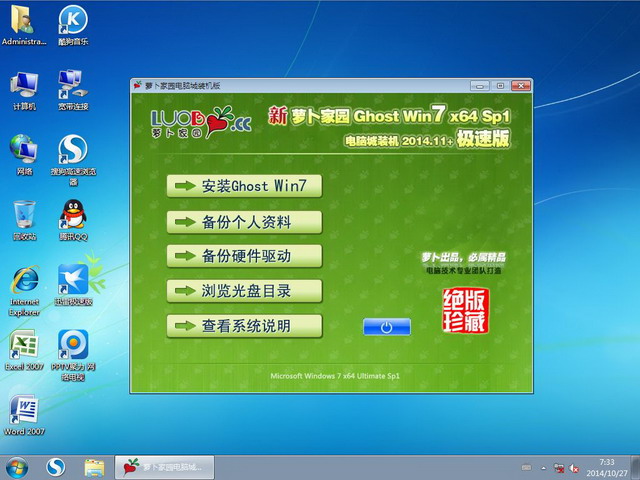Select the Recycle Bin desktop icon
The height and width of the screenshot is (480, 640).
[24, 220]
